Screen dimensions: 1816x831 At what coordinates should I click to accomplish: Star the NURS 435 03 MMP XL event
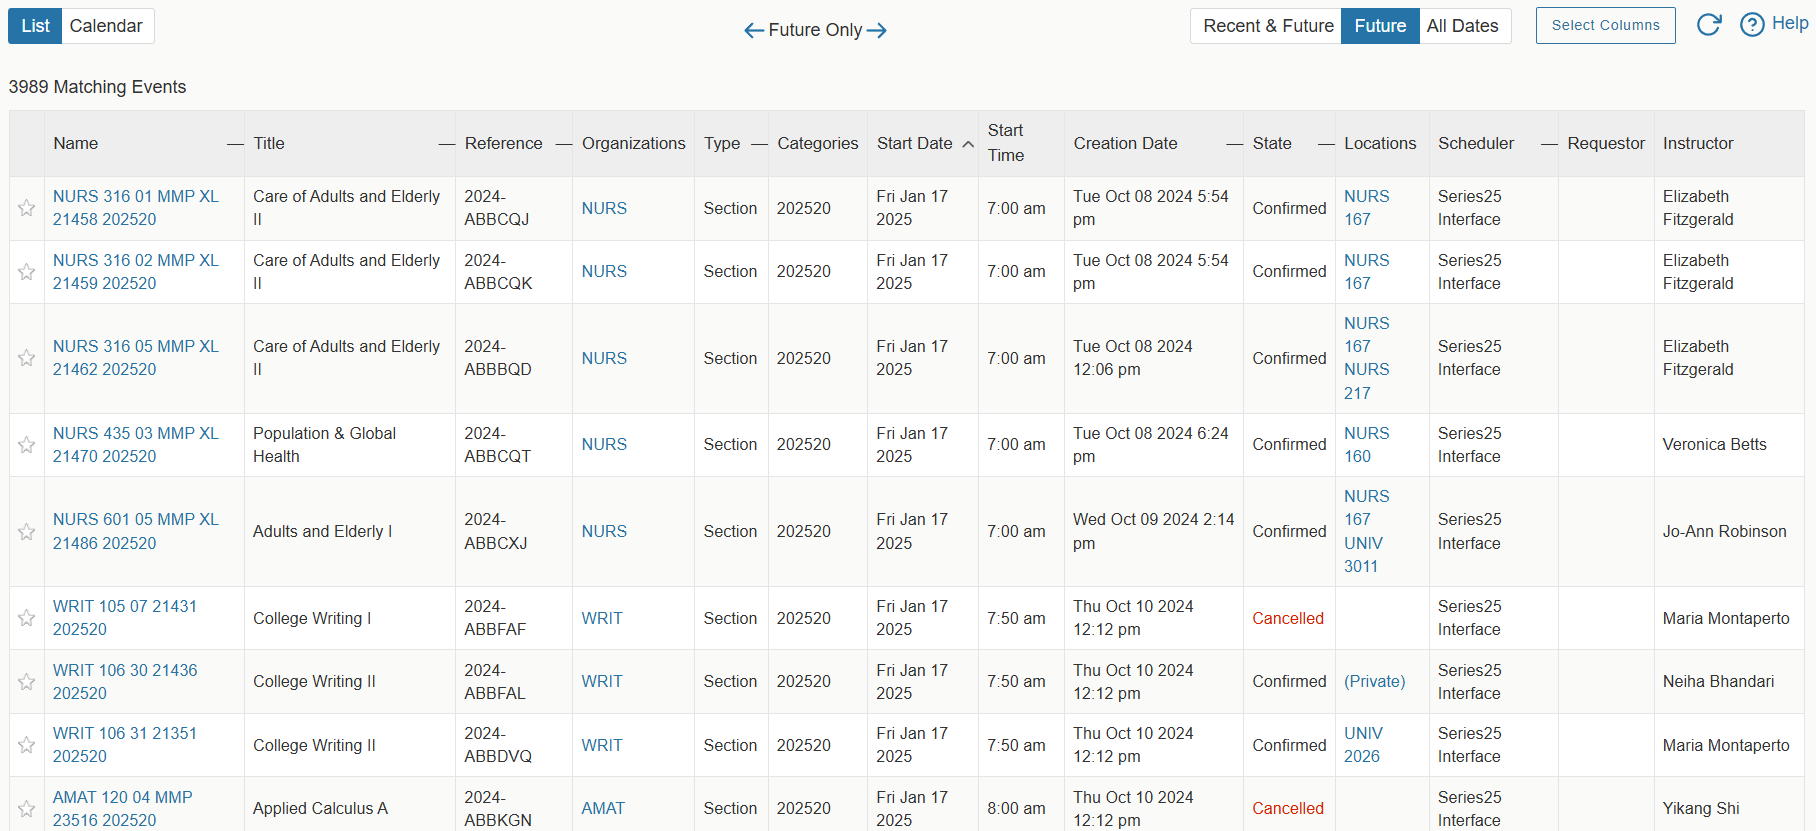(x=27, y=445)
